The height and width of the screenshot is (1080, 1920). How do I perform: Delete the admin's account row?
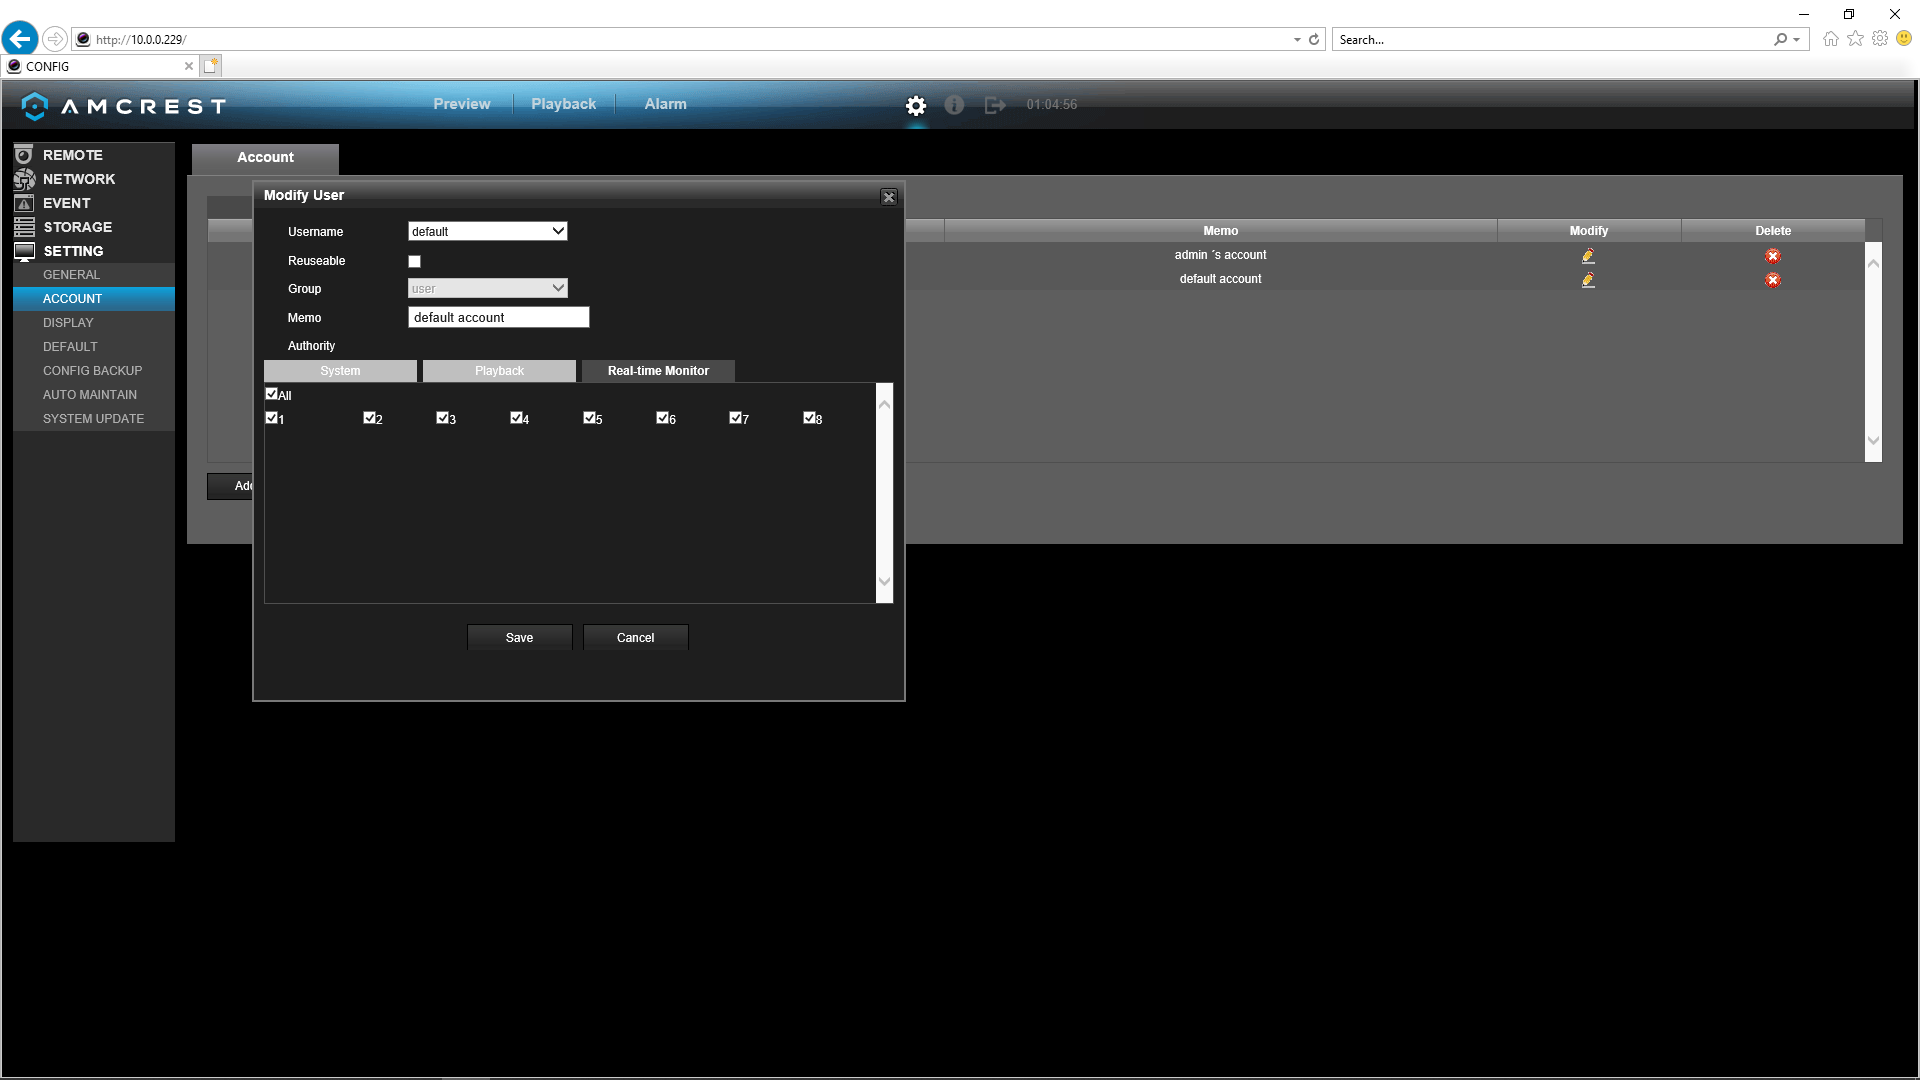tap(1773, 256)
